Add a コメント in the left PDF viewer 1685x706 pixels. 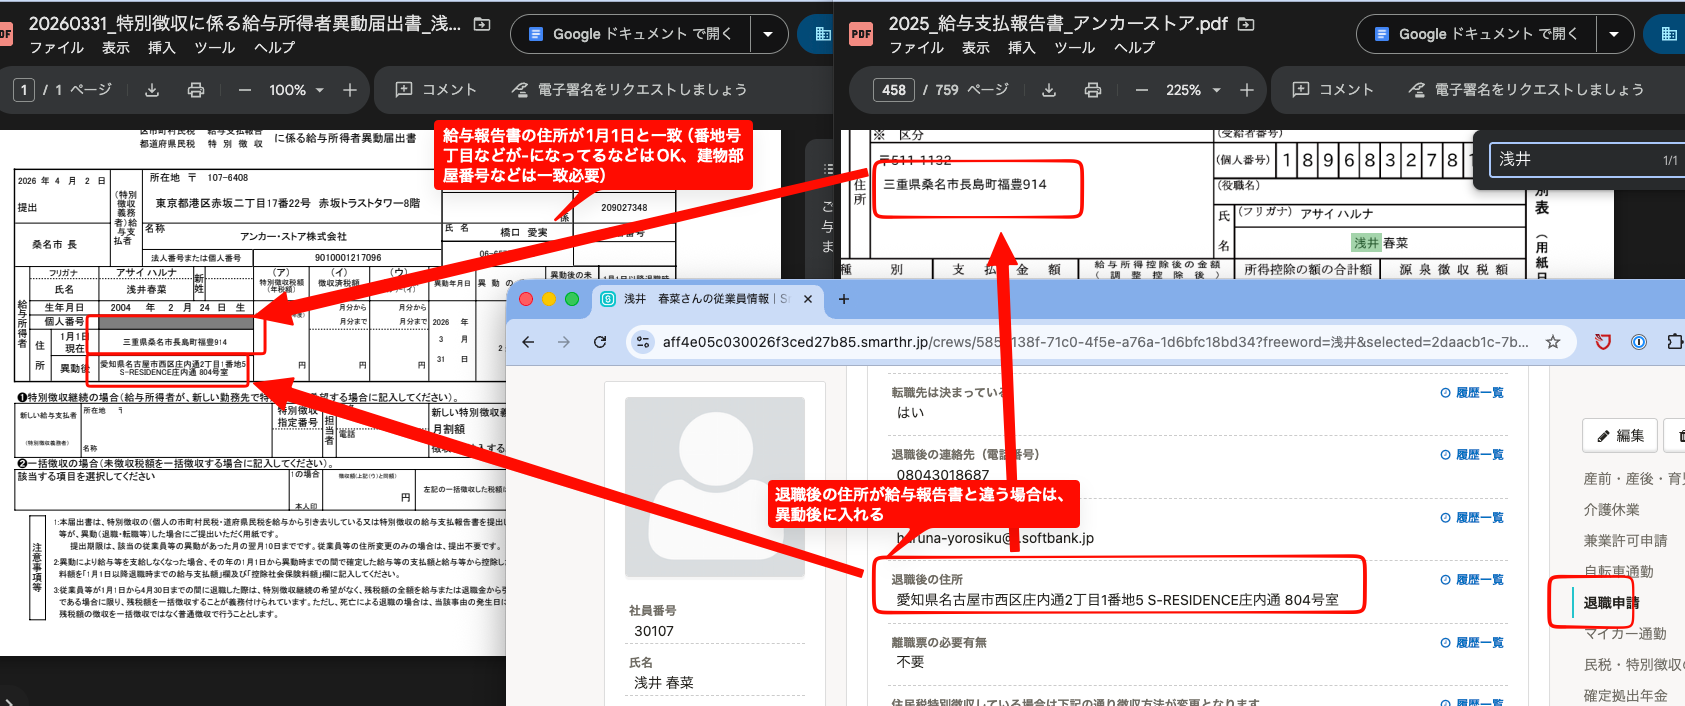coord(436,90)
